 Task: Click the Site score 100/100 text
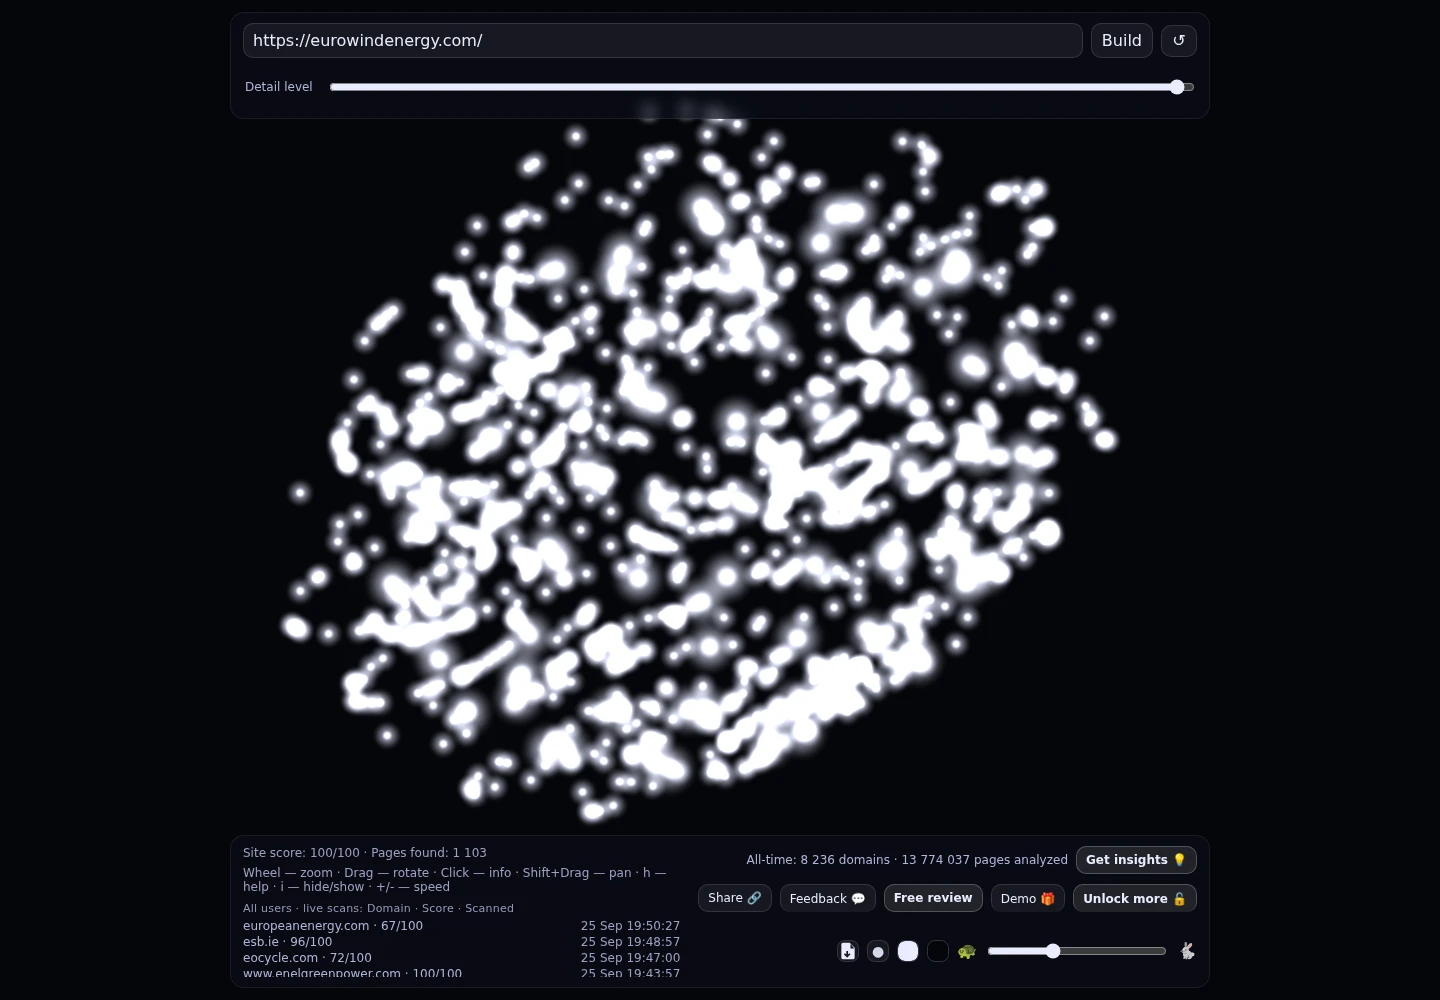301,853
